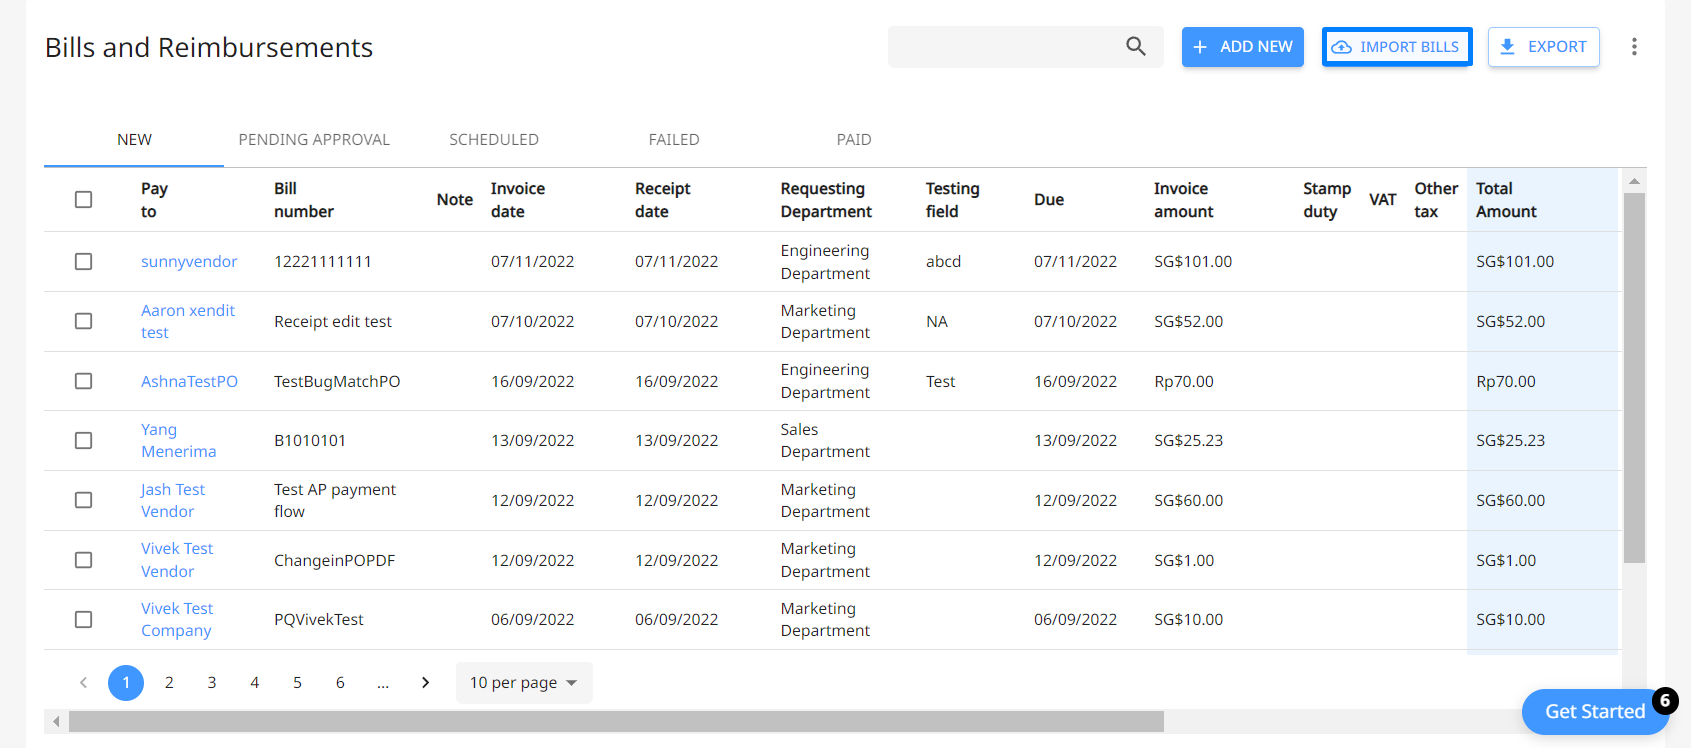
Task: Click the vertical table scrollbar thumb
Action: click(1634, 378)
